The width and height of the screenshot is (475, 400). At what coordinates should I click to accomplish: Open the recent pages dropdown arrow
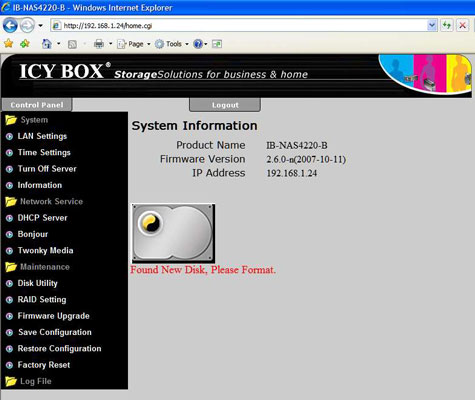(x=40, y=25)
